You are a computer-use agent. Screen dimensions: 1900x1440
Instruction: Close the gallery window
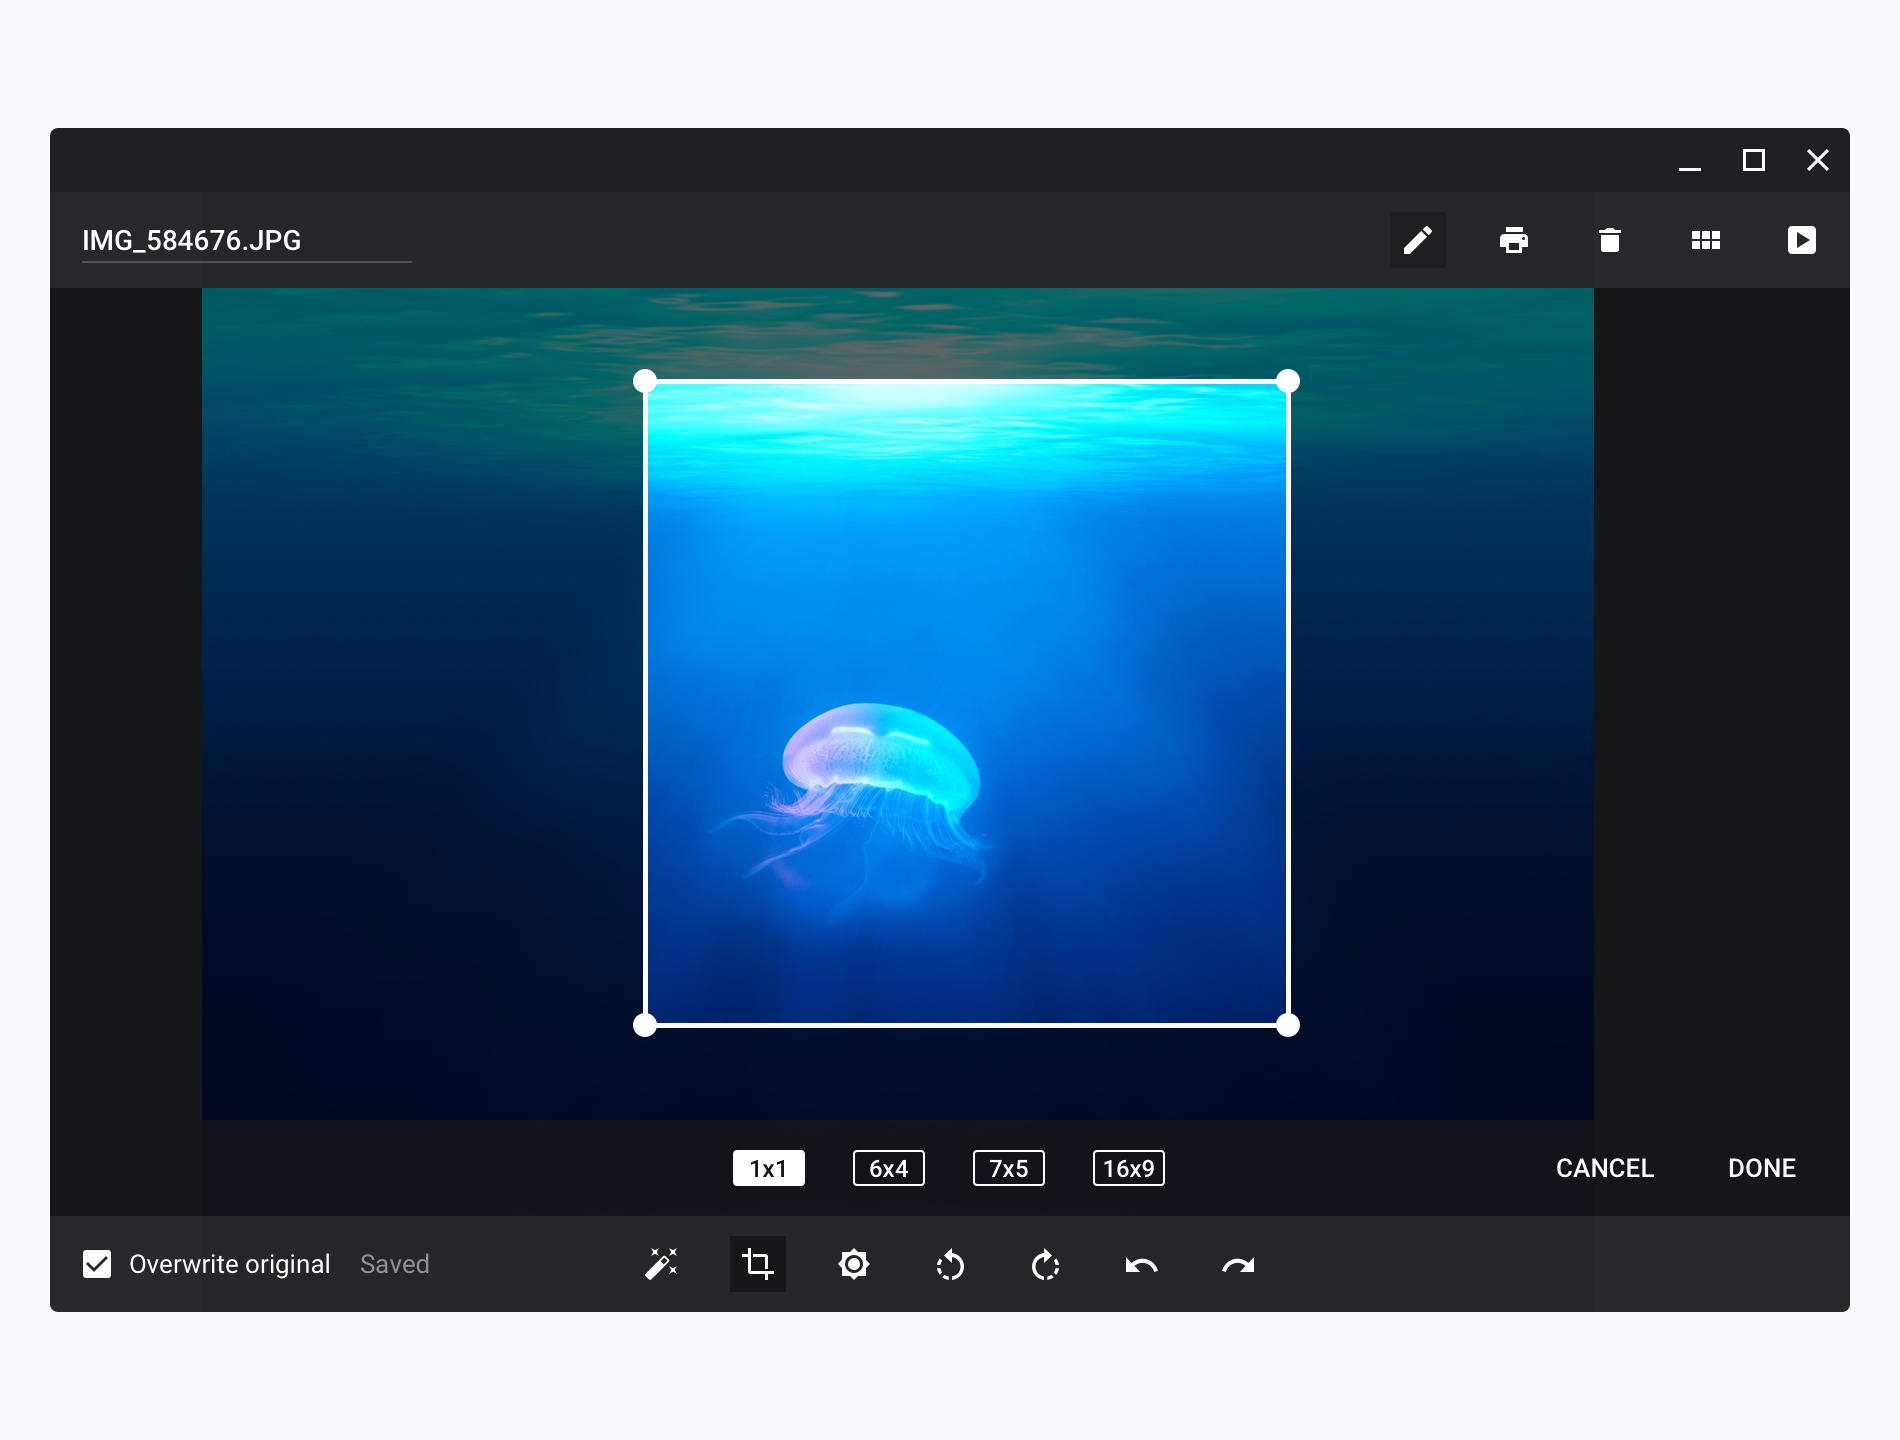coord(1817,160)
